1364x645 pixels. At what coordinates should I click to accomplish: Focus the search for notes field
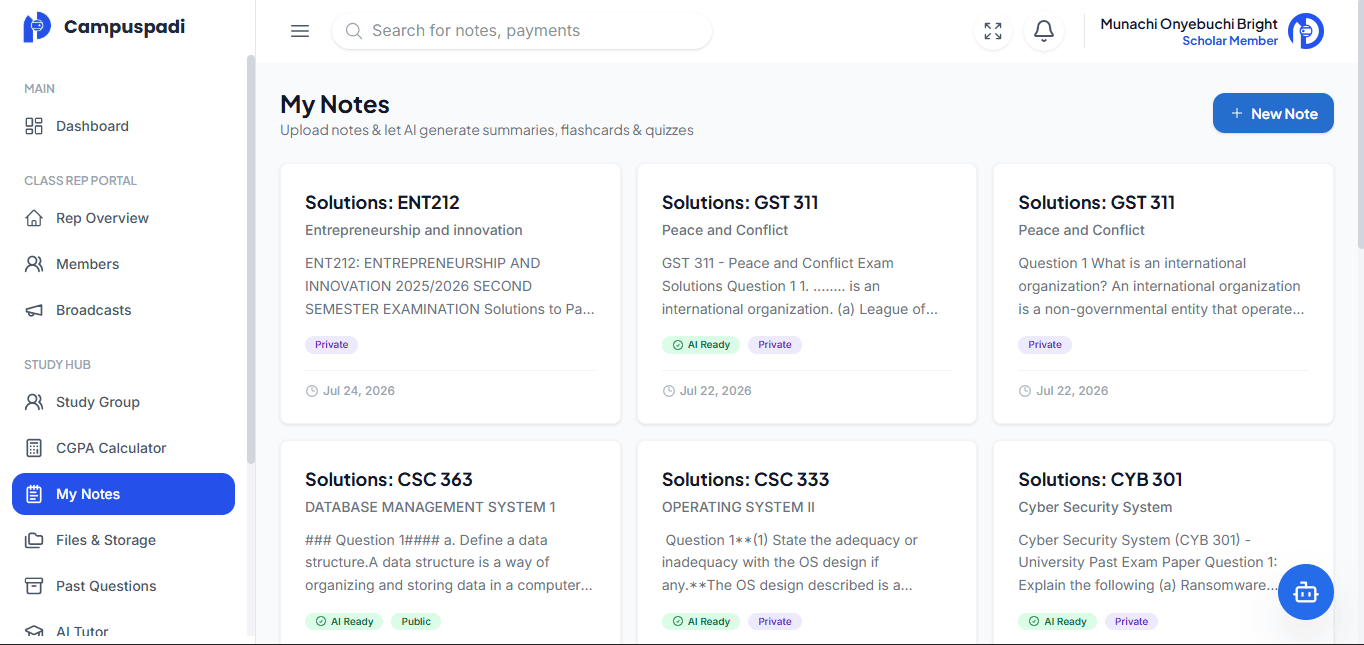[522, 31]
